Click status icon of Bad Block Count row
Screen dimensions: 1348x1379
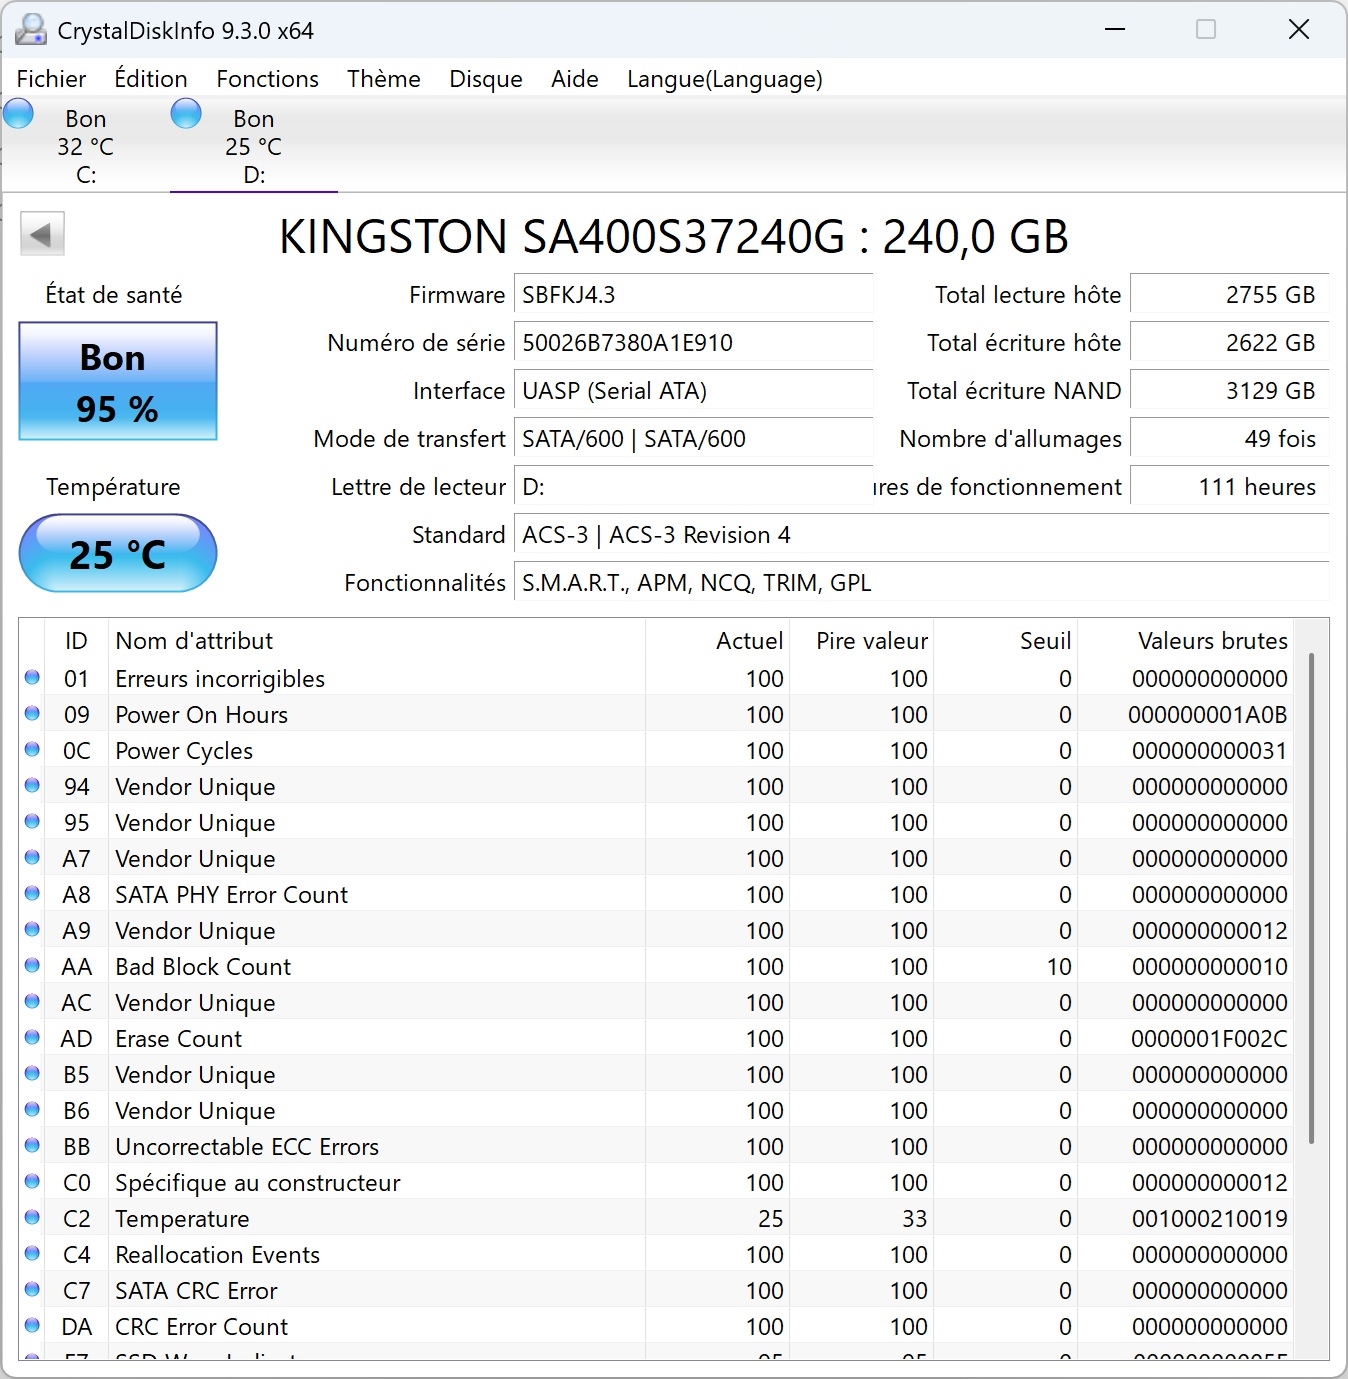point(32,966)
